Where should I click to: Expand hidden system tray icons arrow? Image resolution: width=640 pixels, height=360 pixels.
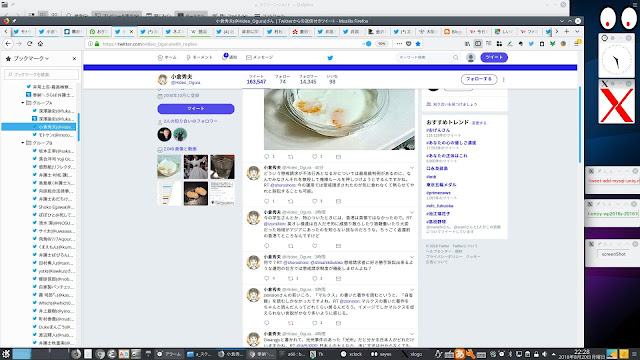tap(553, 354)
